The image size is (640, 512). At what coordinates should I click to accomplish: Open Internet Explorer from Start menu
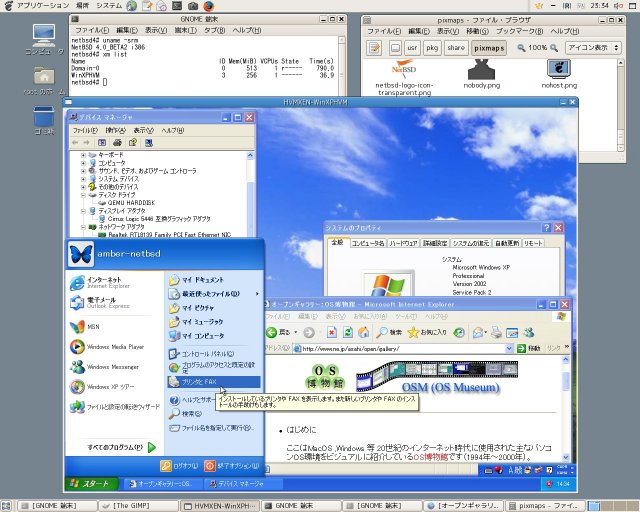click(x=100, y=283)
